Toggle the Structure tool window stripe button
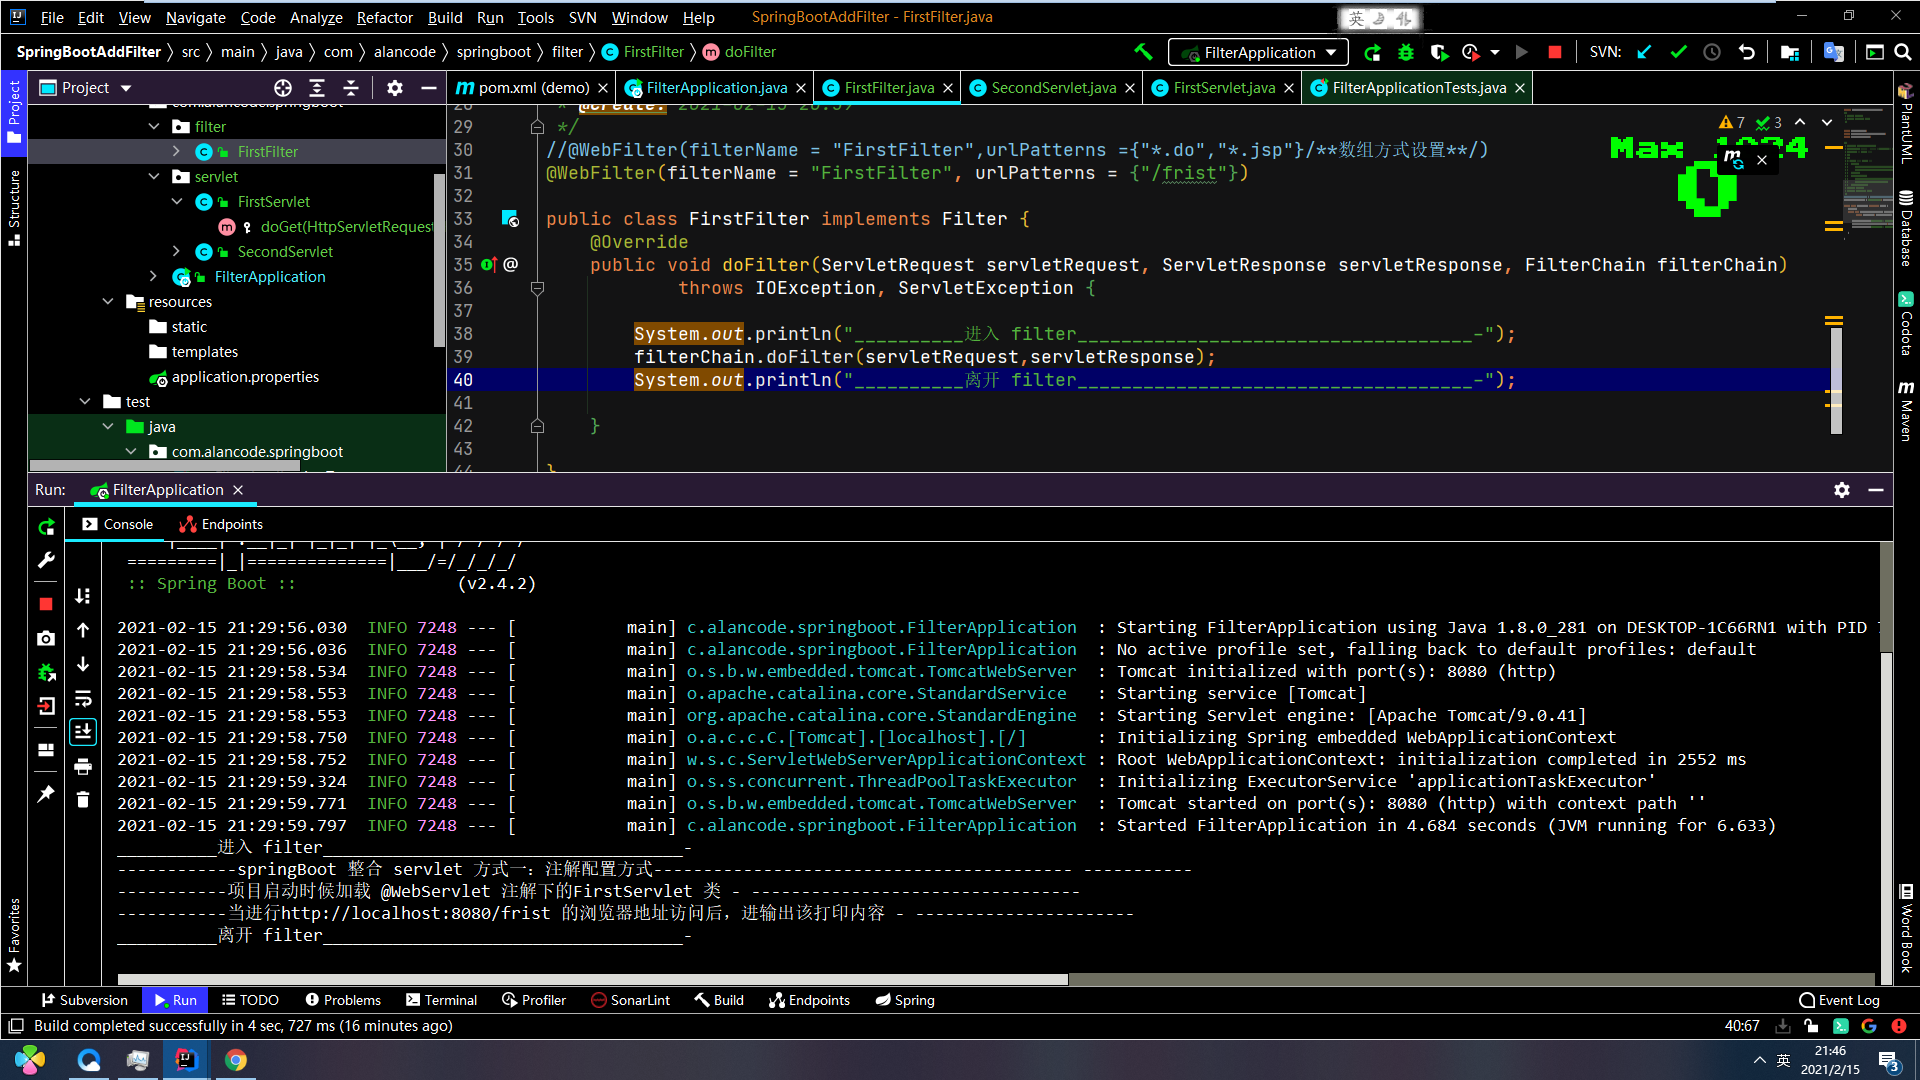 point(14,208)
